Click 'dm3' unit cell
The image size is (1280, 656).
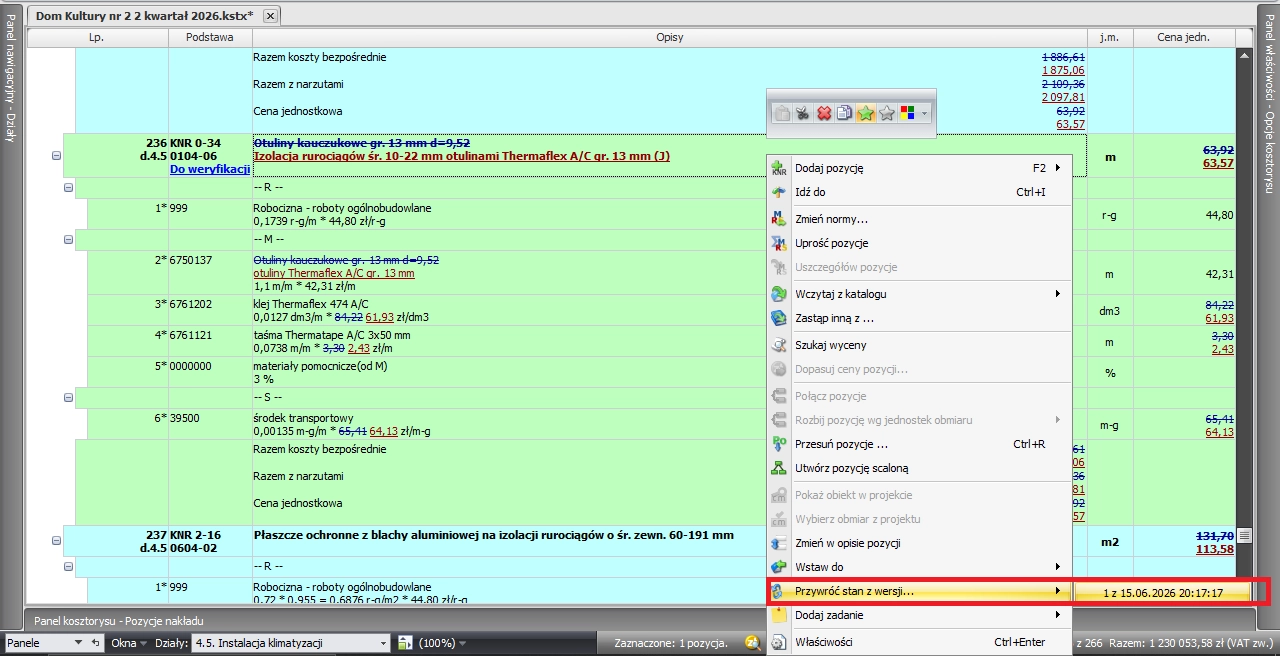click(1110, 311)
